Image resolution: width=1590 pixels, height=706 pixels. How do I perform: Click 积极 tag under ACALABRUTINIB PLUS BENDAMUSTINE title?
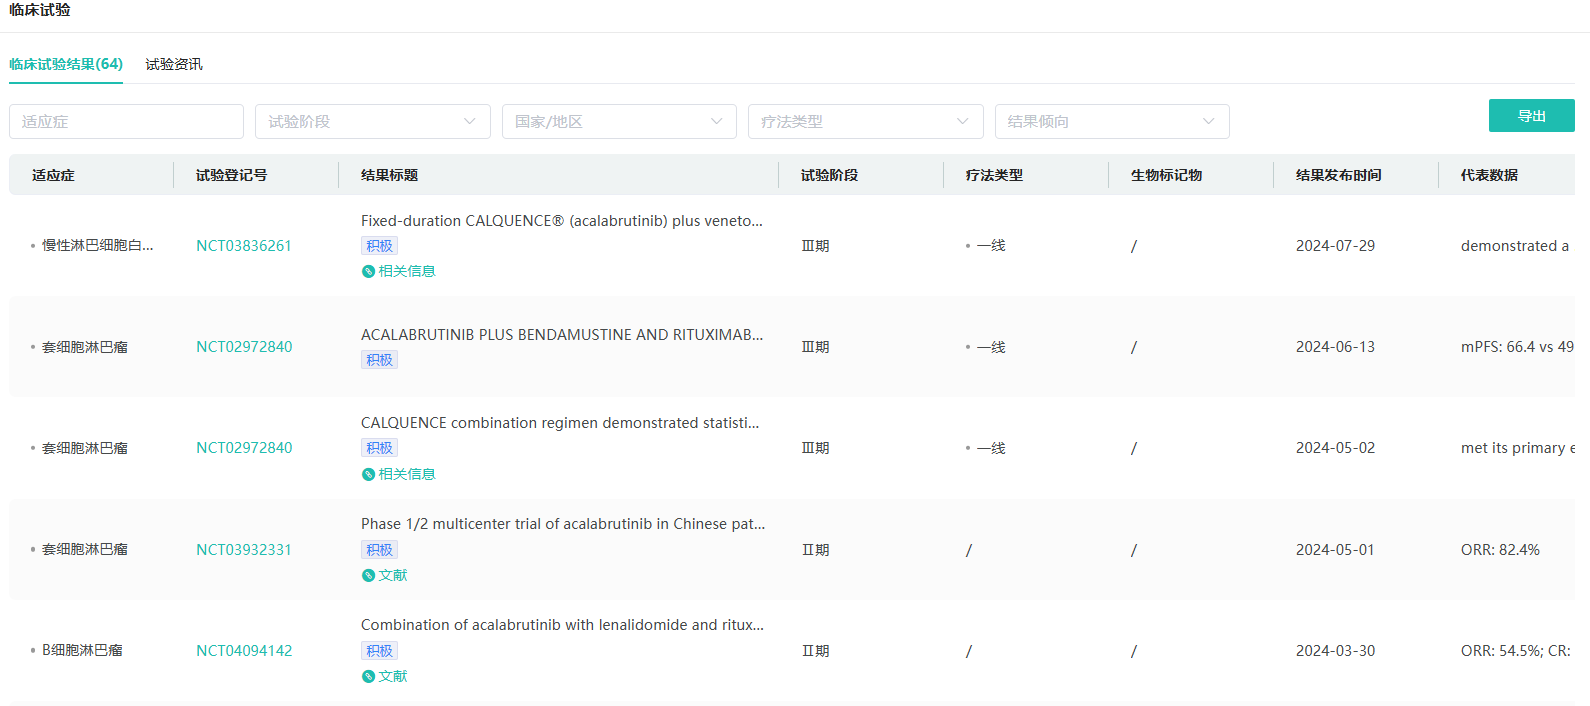click(379, 360)
